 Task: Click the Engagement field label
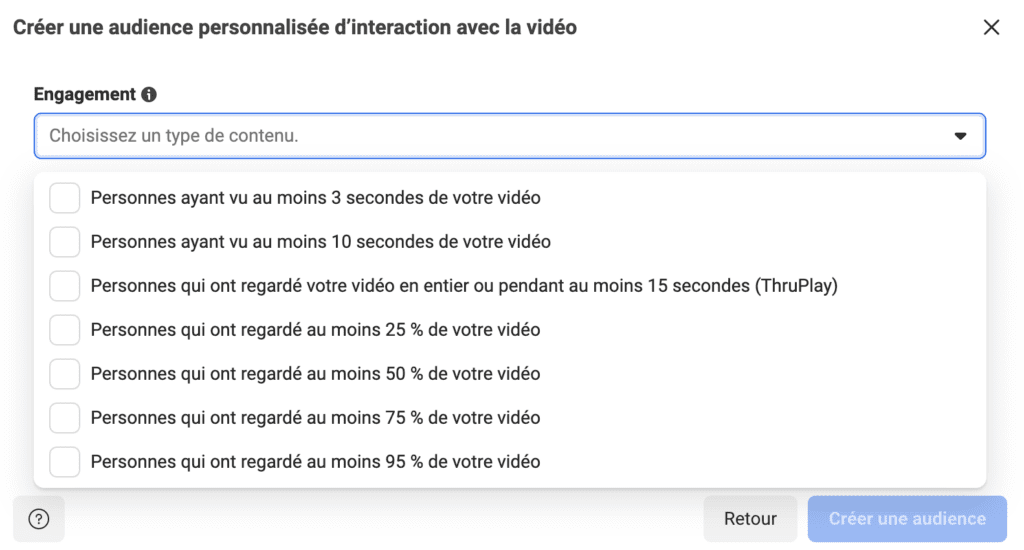(x=84, y=94)
